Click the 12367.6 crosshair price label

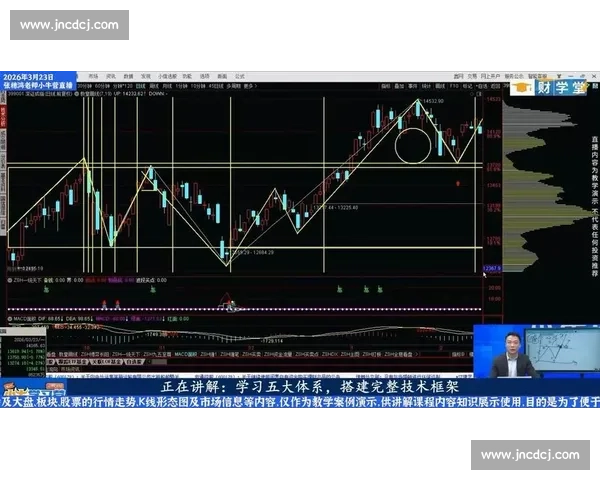point(492,268)
